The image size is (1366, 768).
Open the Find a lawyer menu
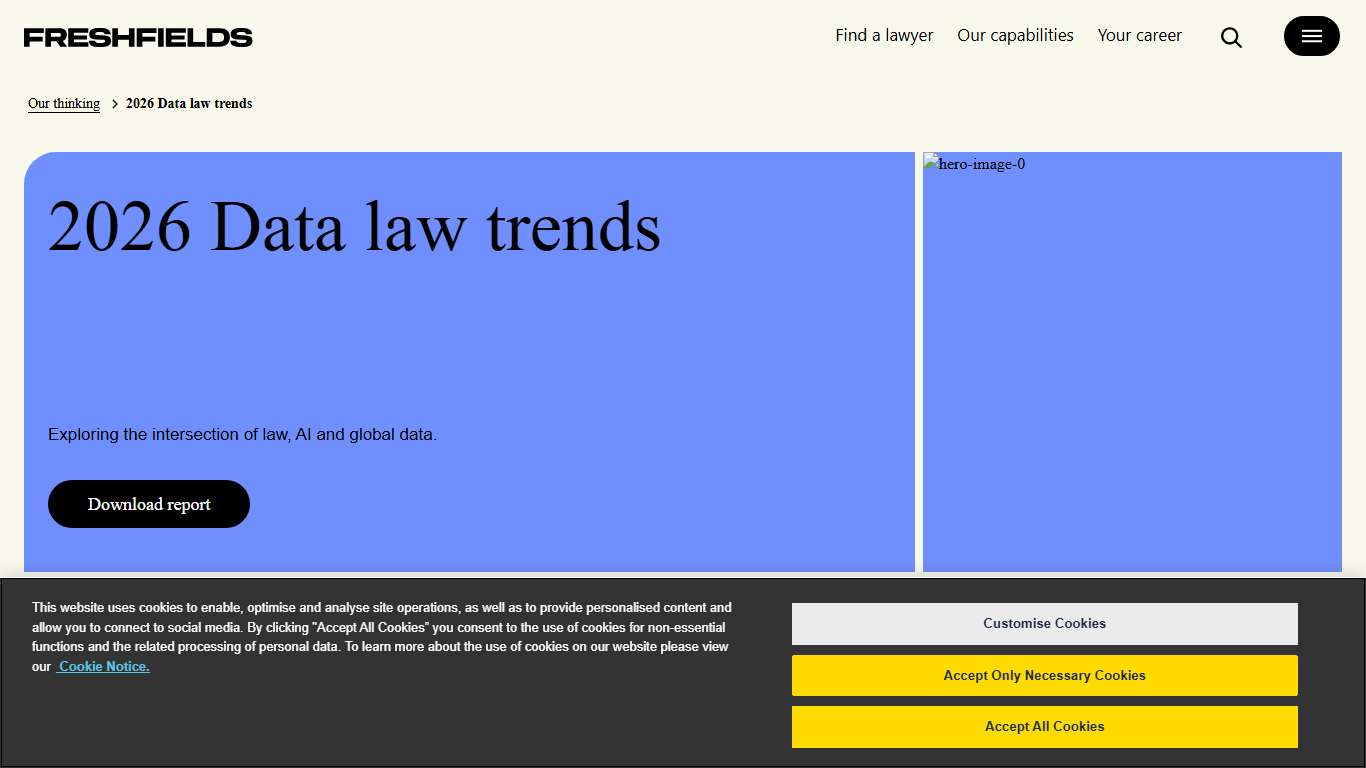884,35
